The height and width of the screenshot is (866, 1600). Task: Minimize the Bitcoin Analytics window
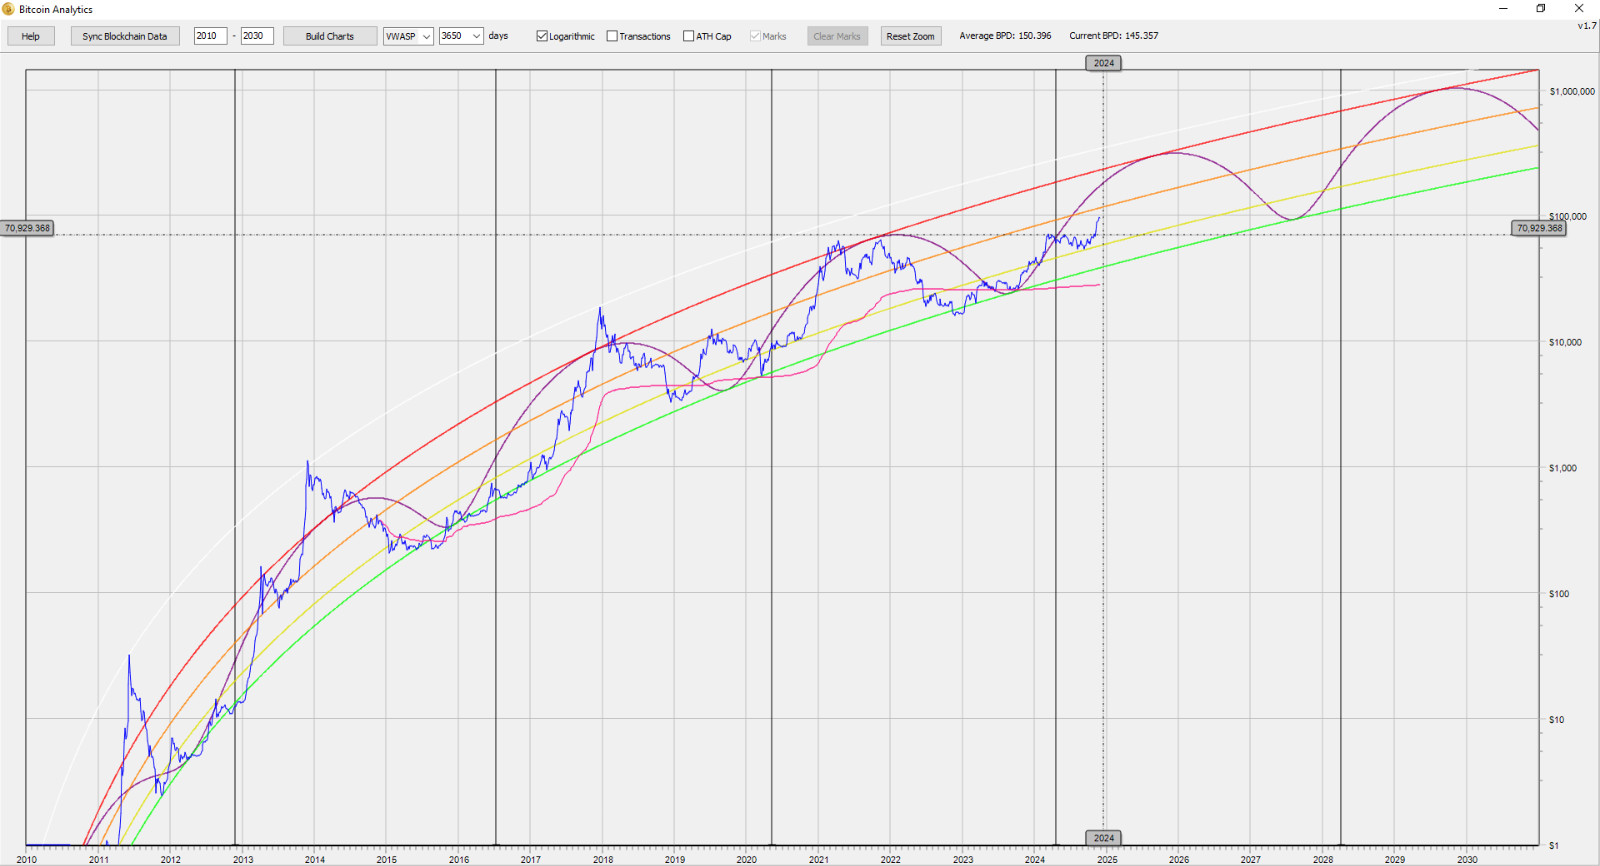(x=1503, y=9)
